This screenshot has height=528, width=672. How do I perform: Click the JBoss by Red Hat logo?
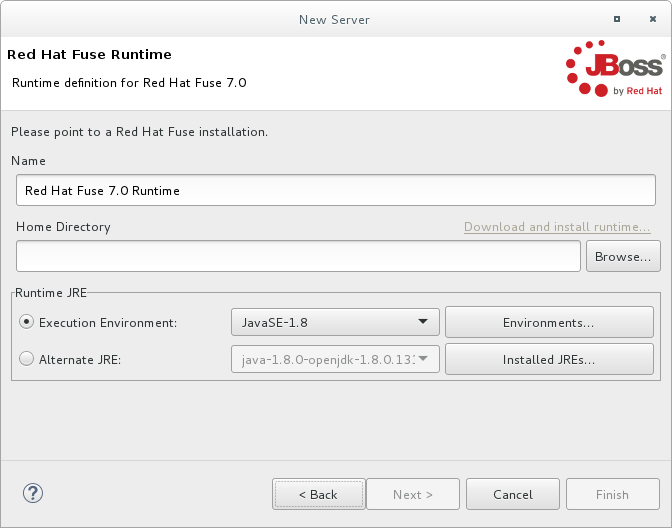pos(615,69)
